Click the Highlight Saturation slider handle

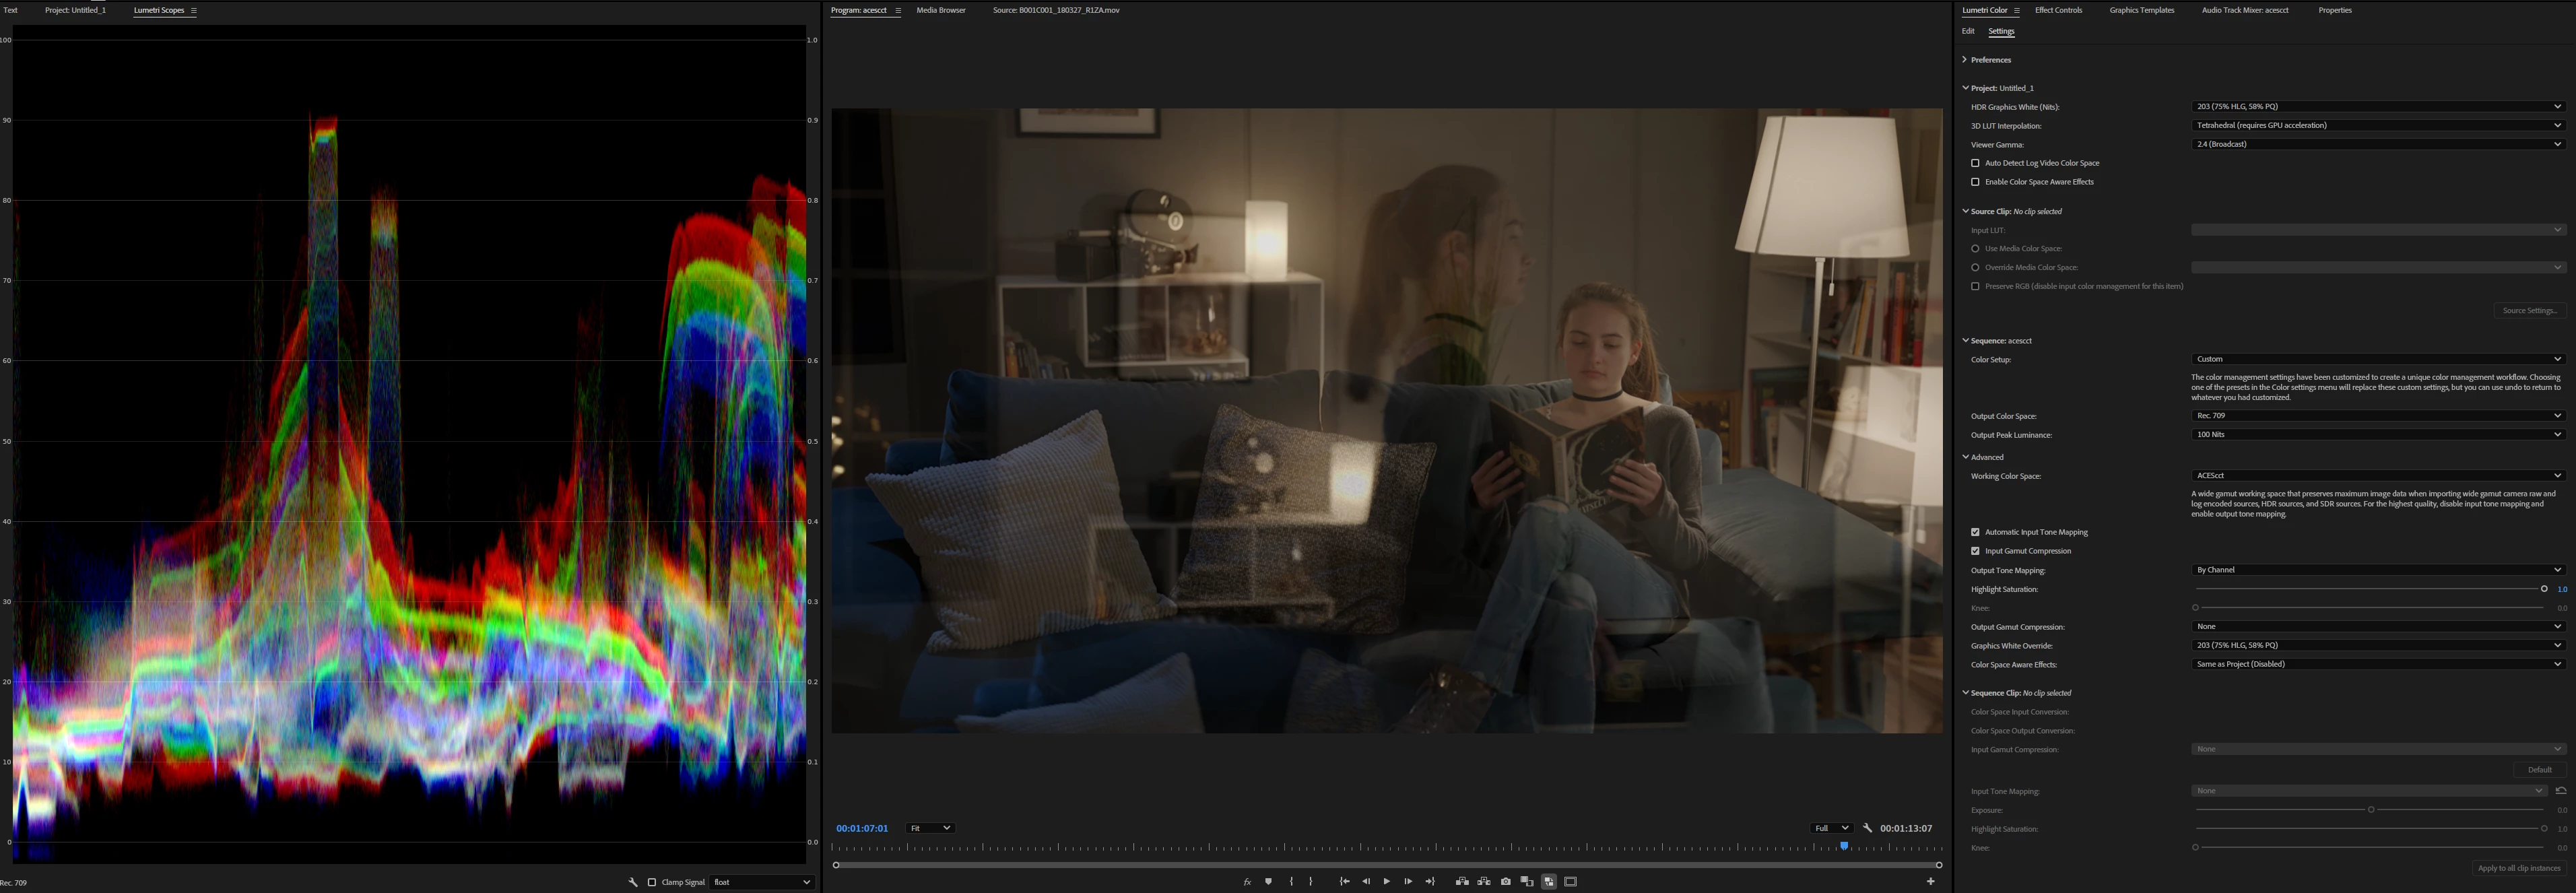(x=2544, y=589)
